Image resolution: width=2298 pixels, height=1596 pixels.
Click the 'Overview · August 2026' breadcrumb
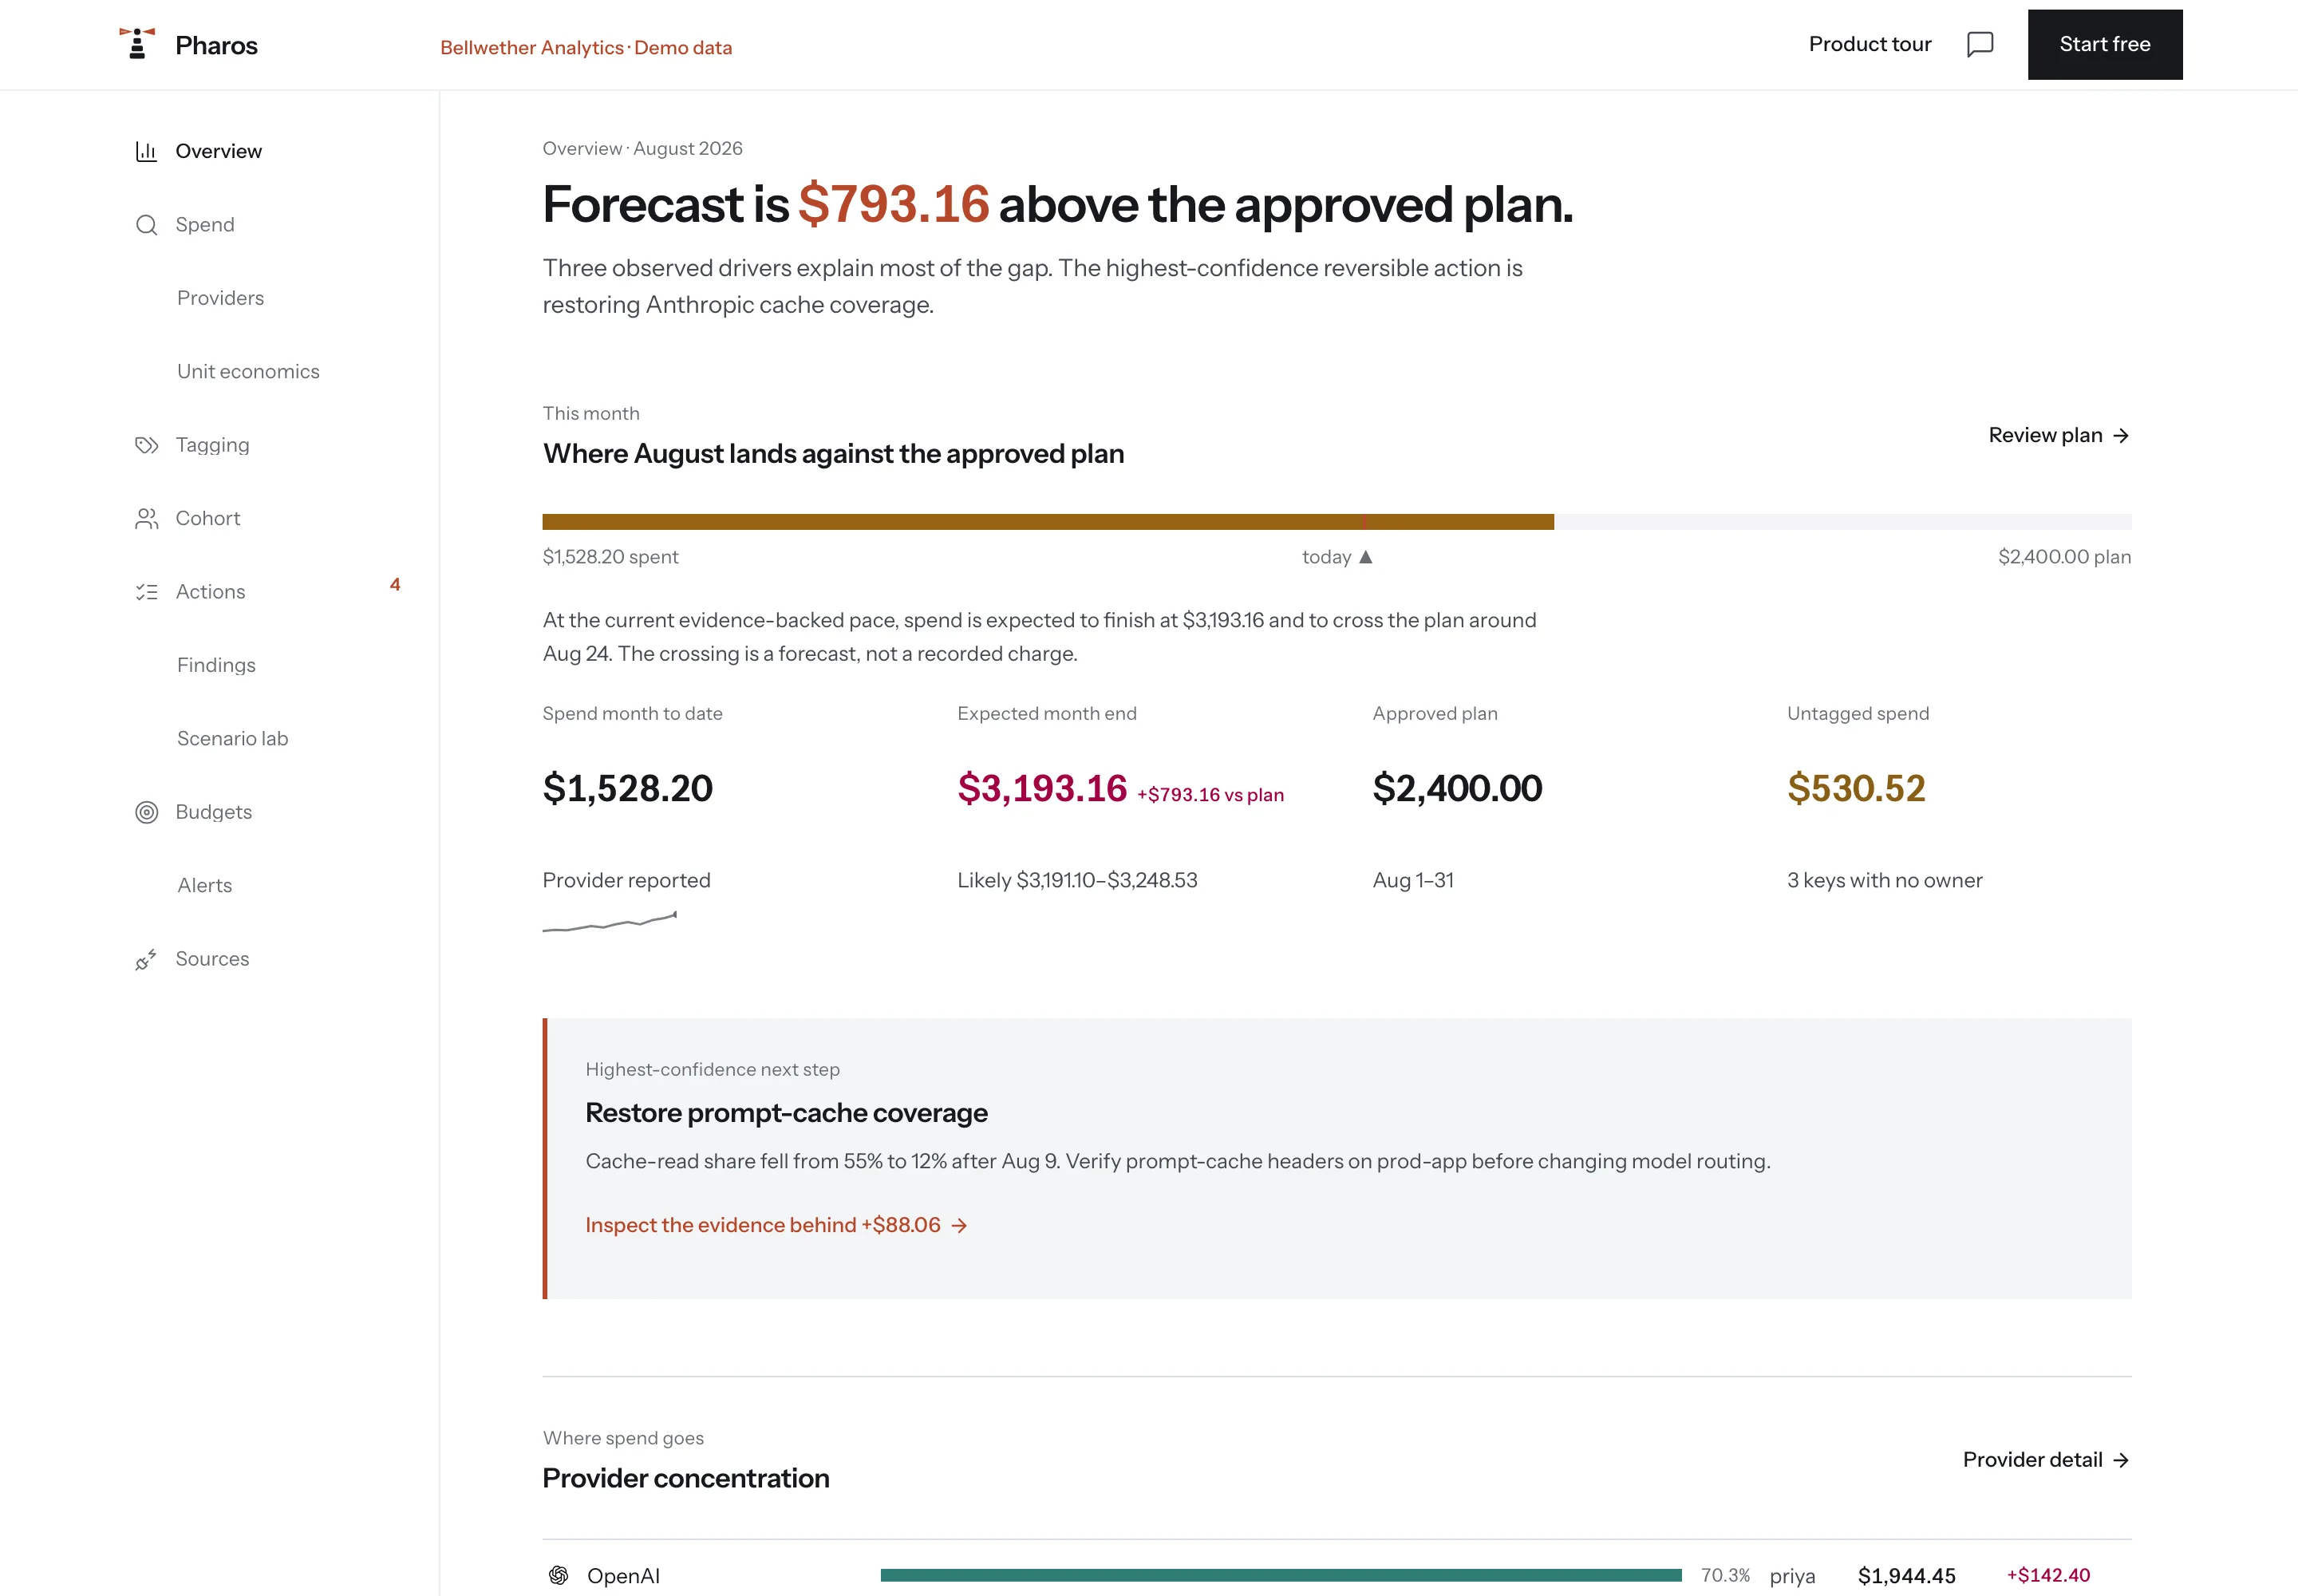[x=642, y=149]
